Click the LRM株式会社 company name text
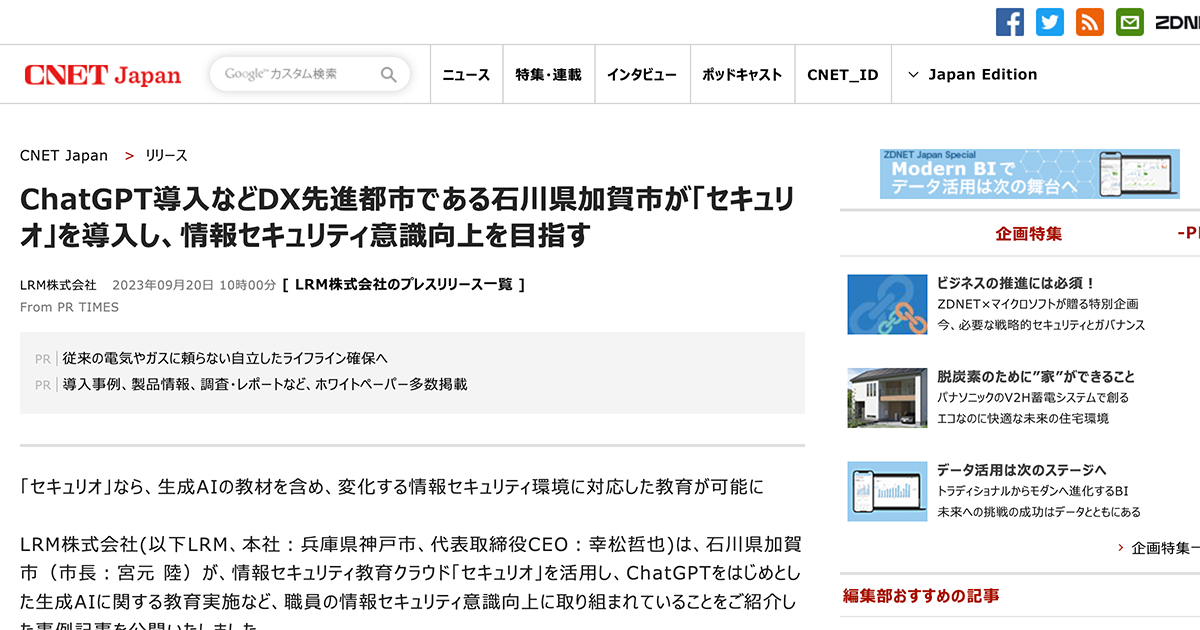 (x=58, y=285)
